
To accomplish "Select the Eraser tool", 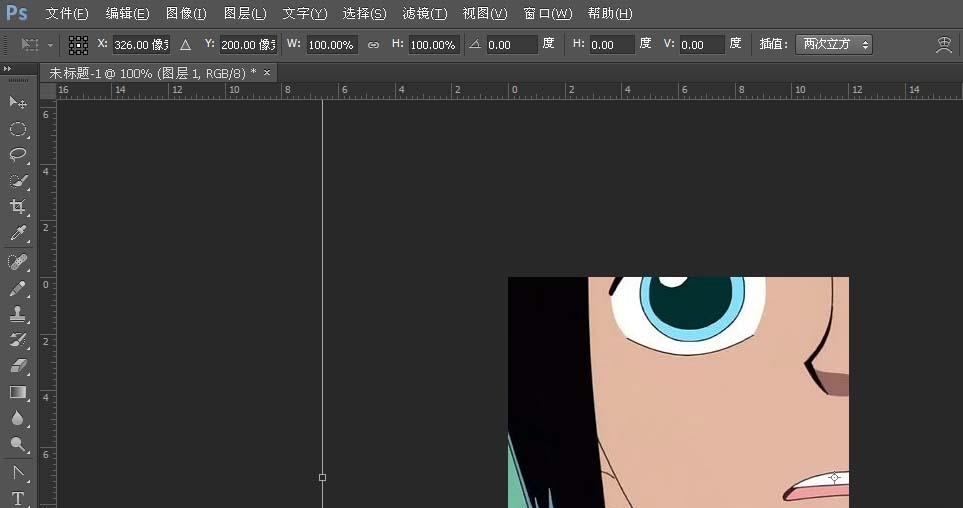I will (18, 366).
